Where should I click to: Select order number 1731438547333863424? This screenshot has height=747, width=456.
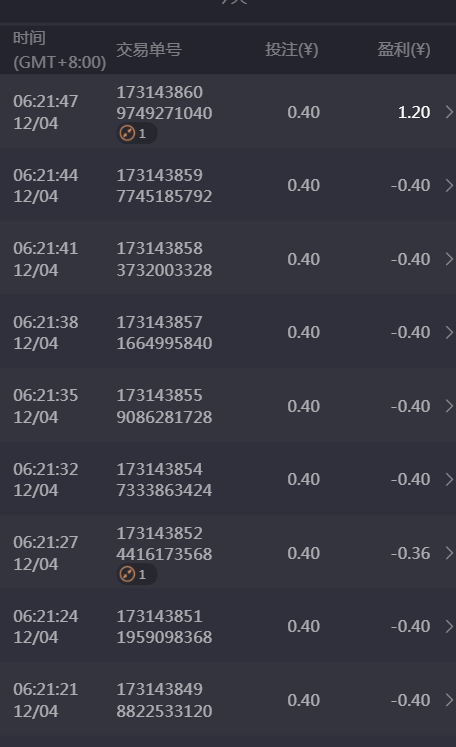pos(164,479)
